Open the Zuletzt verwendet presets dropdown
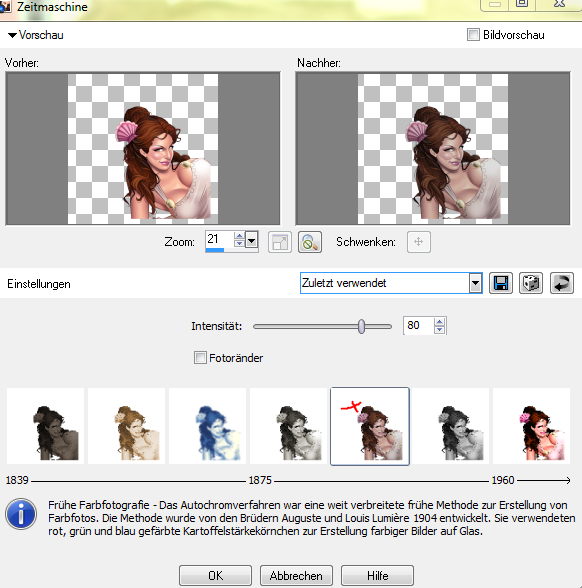Image resolution: width=582 pixels, height=588 pixels. (475, 283)
